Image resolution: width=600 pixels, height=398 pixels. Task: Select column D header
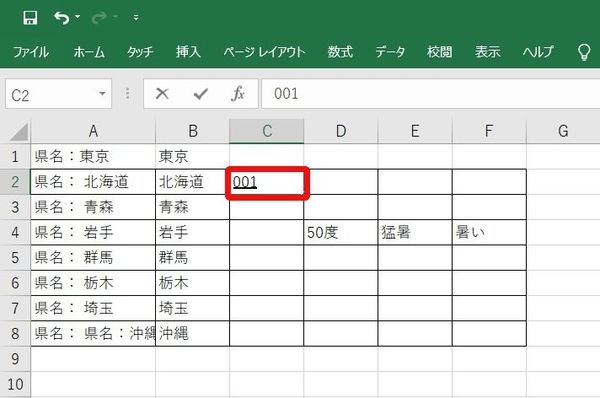[x=341, y=131]
